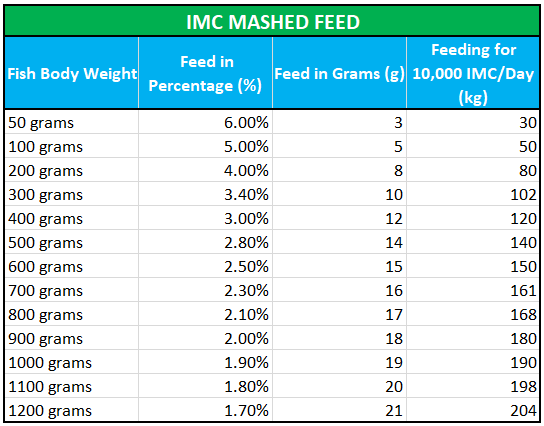
Task: Select the 800 grams cell
Action: click(x=72, y=314)
